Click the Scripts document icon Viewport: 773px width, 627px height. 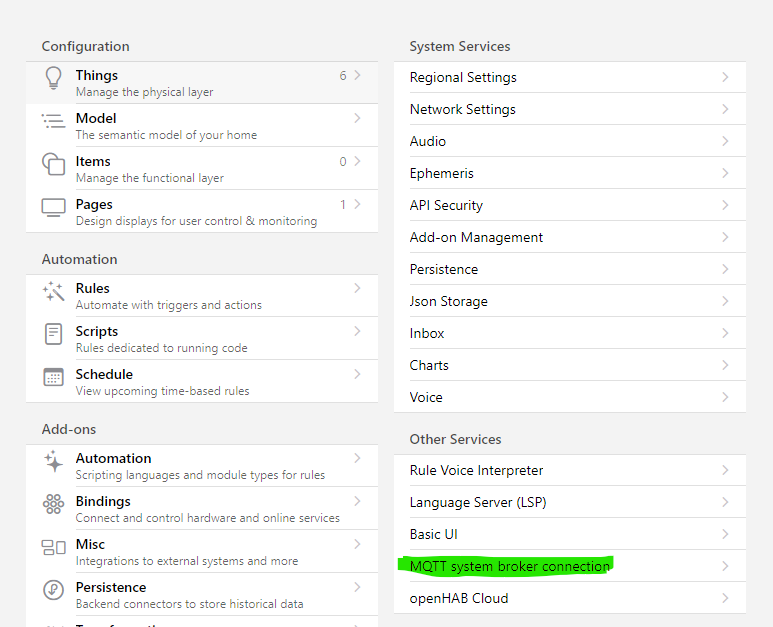pos(53,335)
